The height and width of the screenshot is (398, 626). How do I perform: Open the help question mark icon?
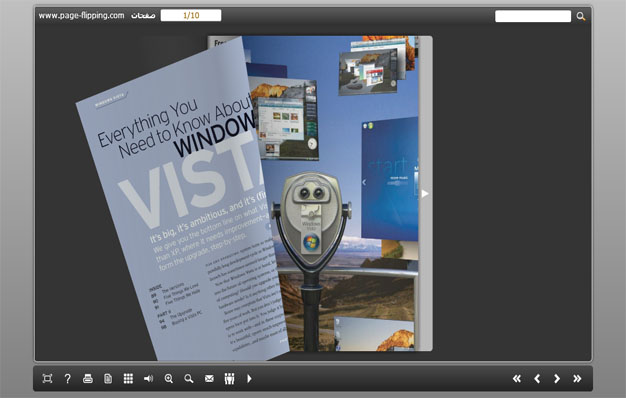tap(67, 378)
